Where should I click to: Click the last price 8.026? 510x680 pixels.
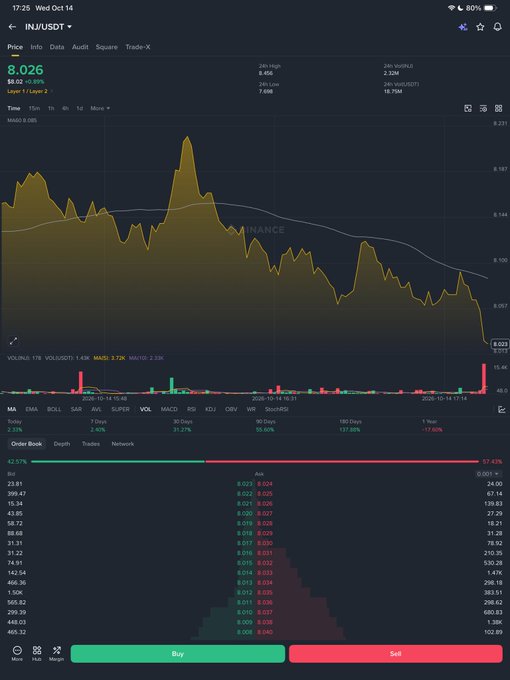(x=26, y=70)
